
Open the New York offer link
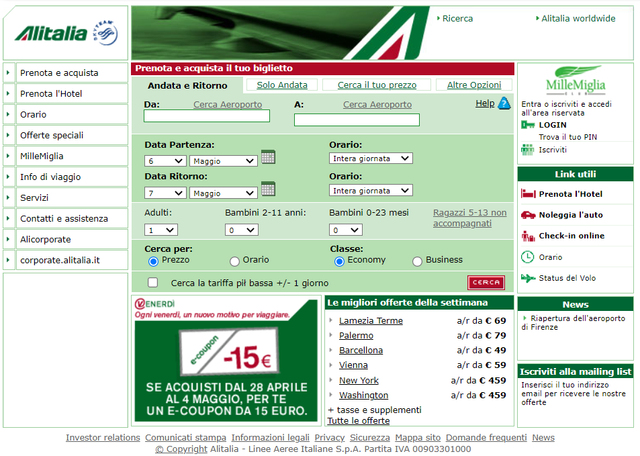359,380
